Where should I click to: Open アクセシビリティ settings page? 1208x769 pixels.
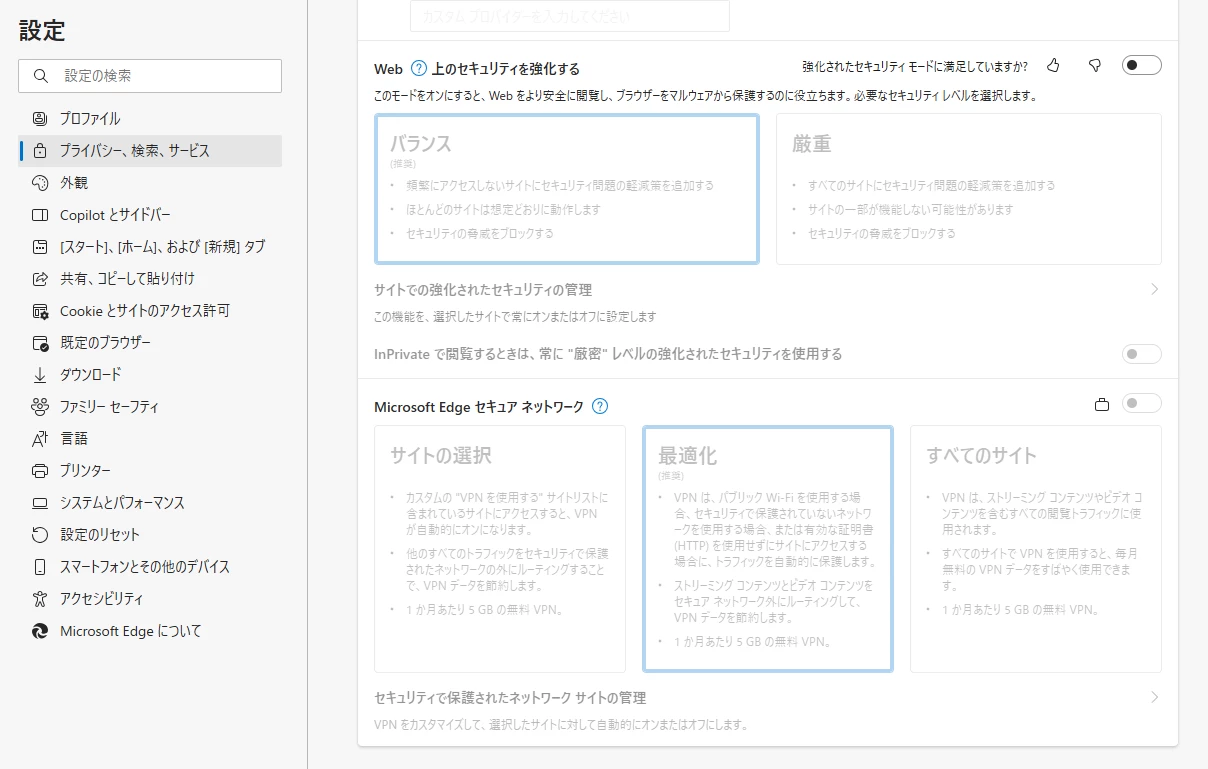150,599
